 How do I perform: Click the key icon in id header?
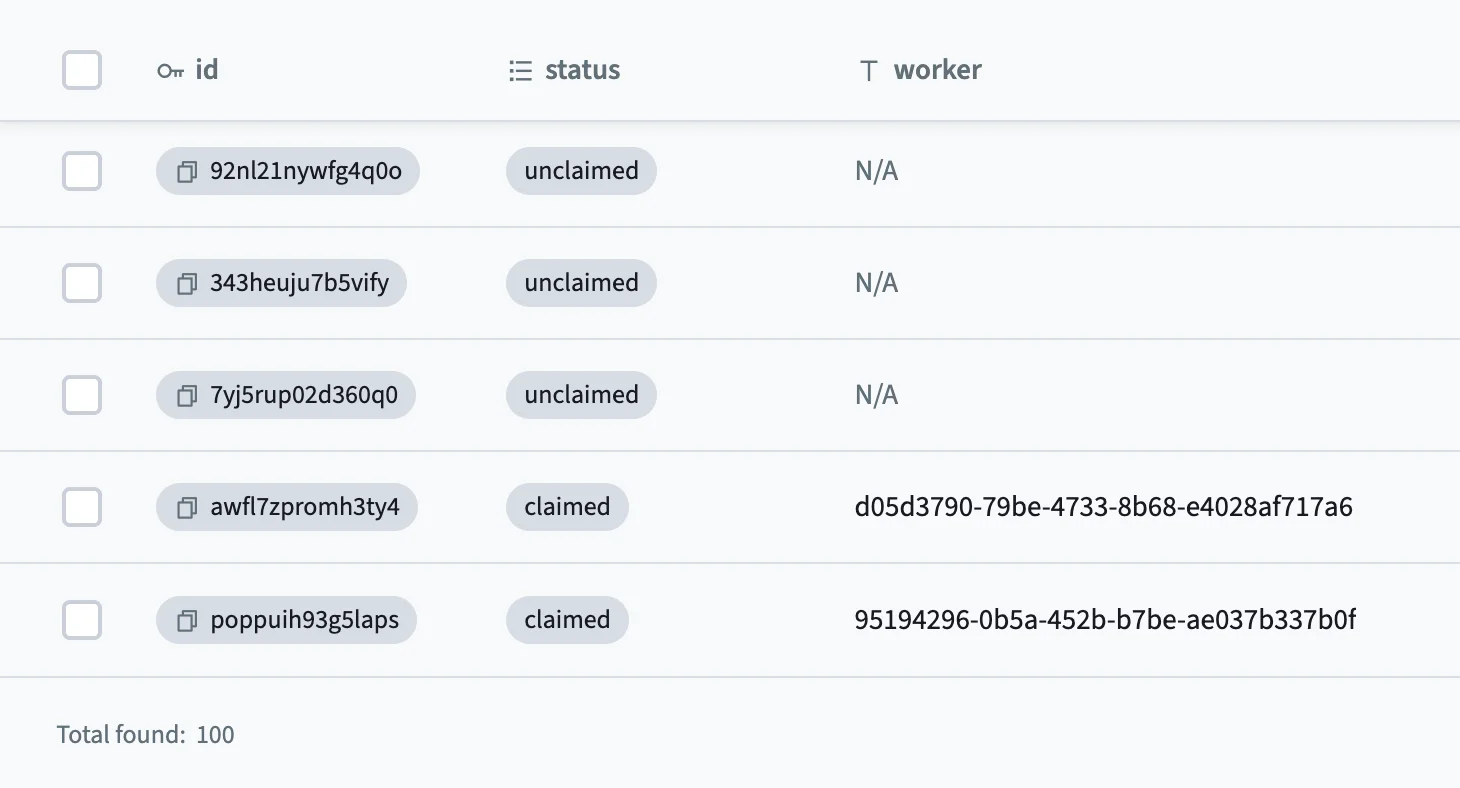click(x=171, y=71)
